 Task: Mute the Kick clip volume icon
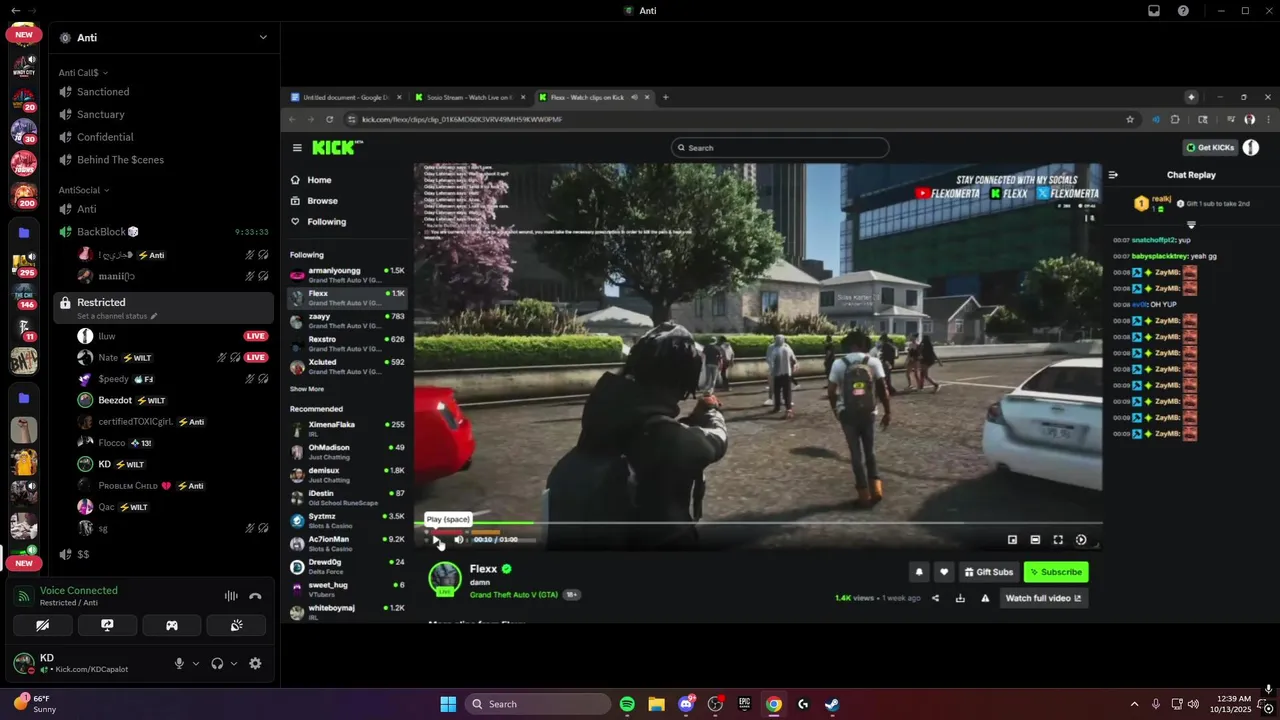[x=459, y=540]
